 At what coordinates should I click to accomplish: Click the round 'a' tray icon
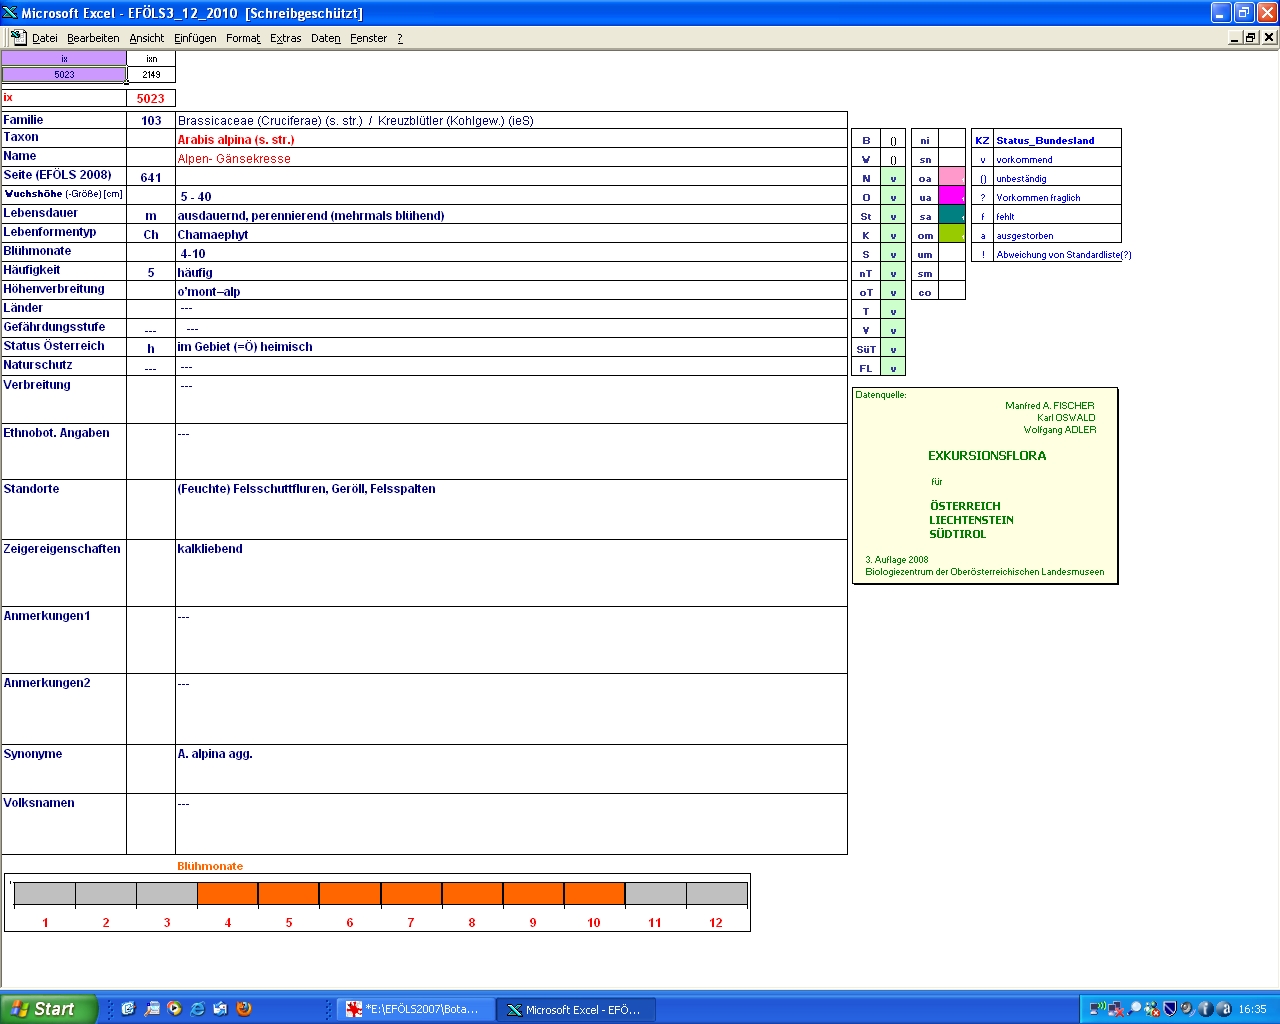click(1223, 1009)
